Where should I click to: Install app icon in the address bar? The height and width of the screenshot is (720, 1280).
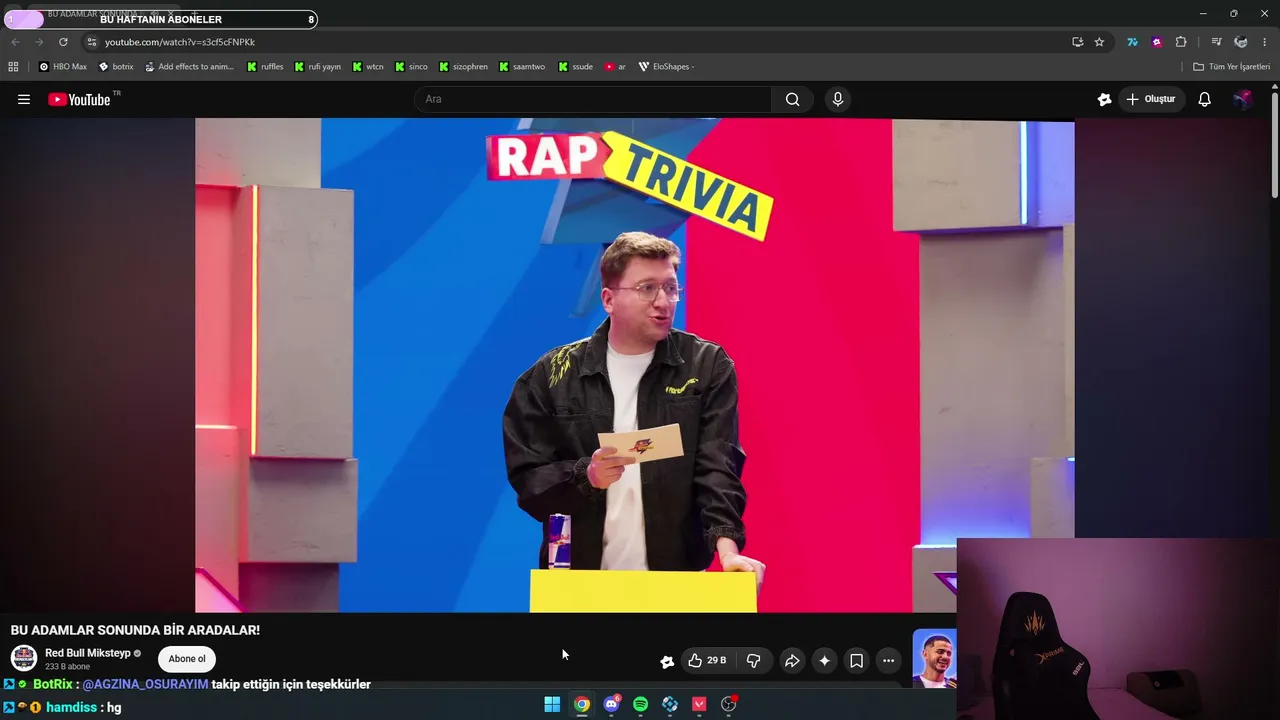click(x=1077, y=42)
